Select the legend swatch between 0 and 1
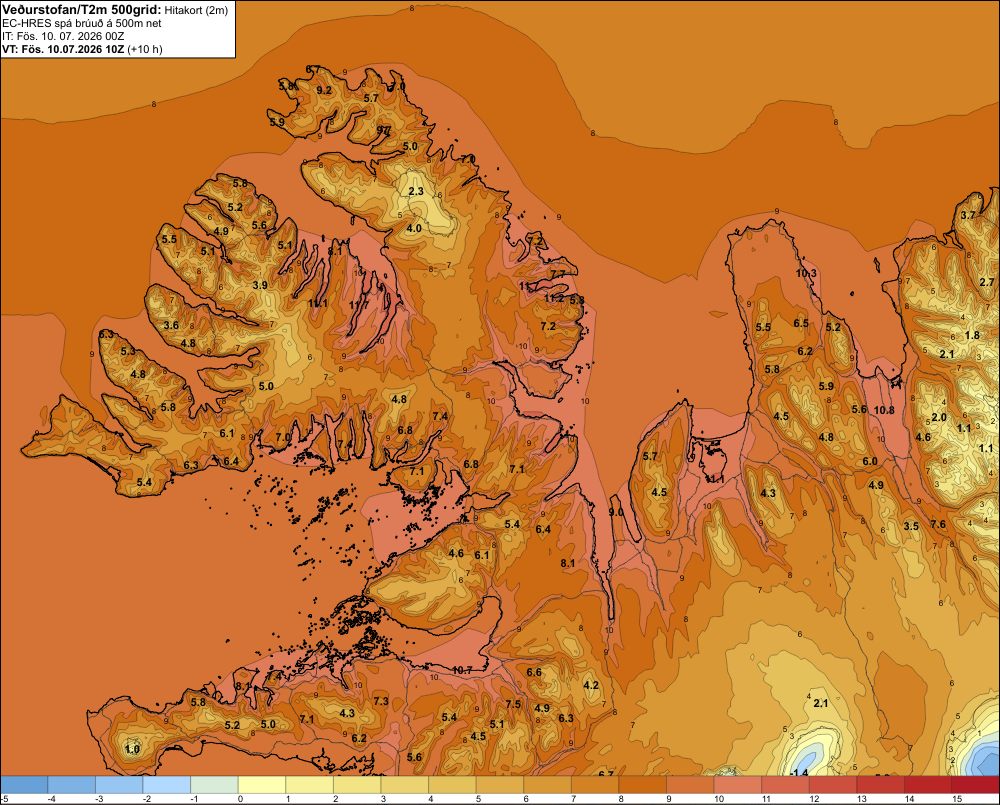This screenshot has height=805, width=1000. click(261, 785)
